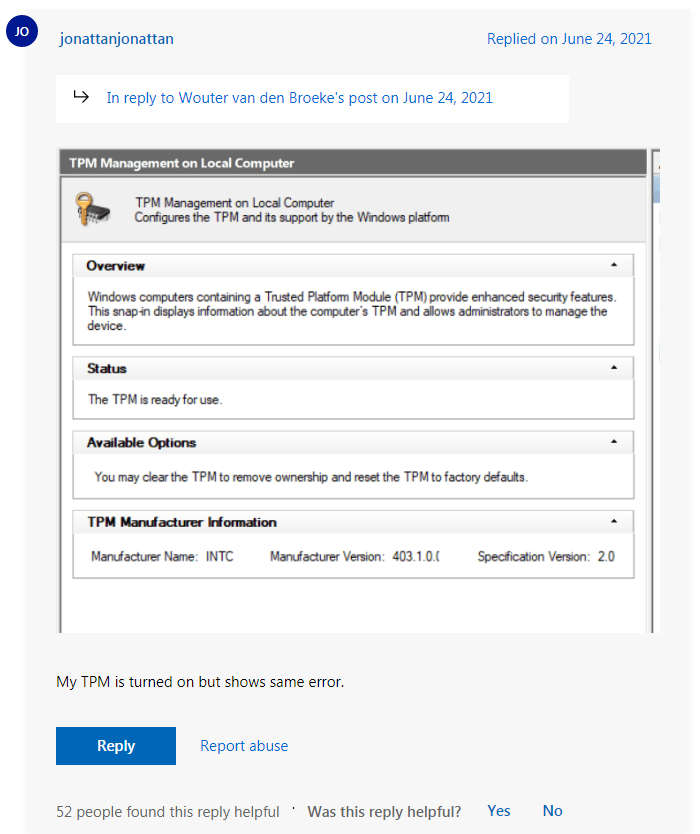Viewport: 700px width, 834px height.
Task: Click the 'TPM Management on Local Computer' title bar
Action: point(353,163)
